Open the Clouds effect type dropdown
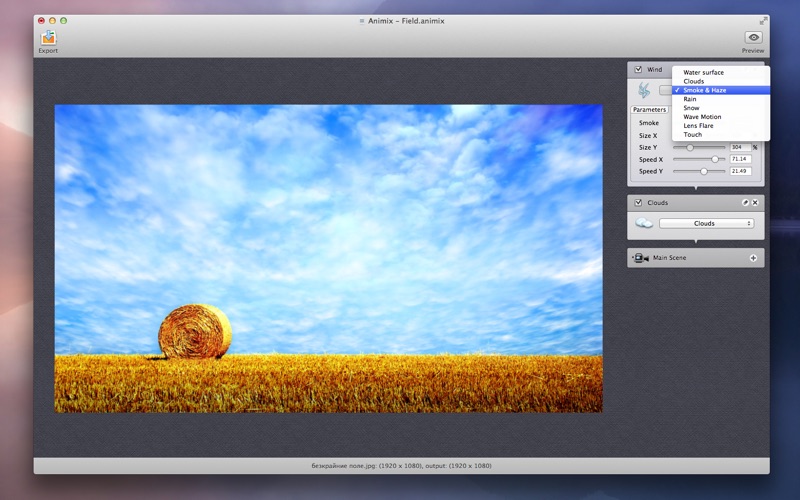Image resolution: width=800 pixels, height=500 pixels. (707, 223)
